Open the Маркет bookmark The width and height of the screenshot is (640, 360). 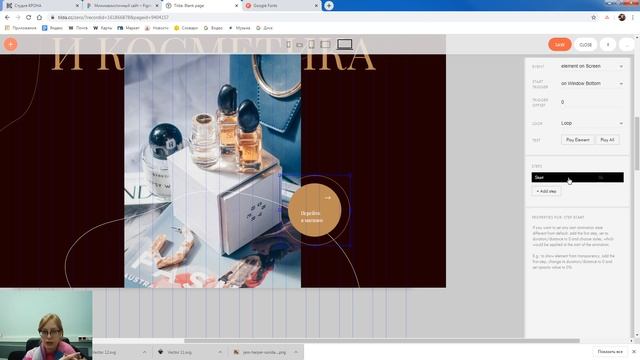click(129, 28)
